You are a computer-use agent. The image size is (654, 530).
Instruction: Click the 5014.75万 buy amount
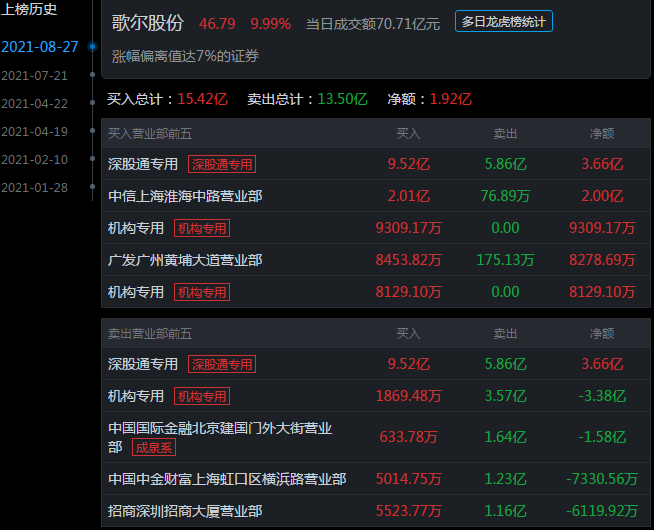(408, 479)
